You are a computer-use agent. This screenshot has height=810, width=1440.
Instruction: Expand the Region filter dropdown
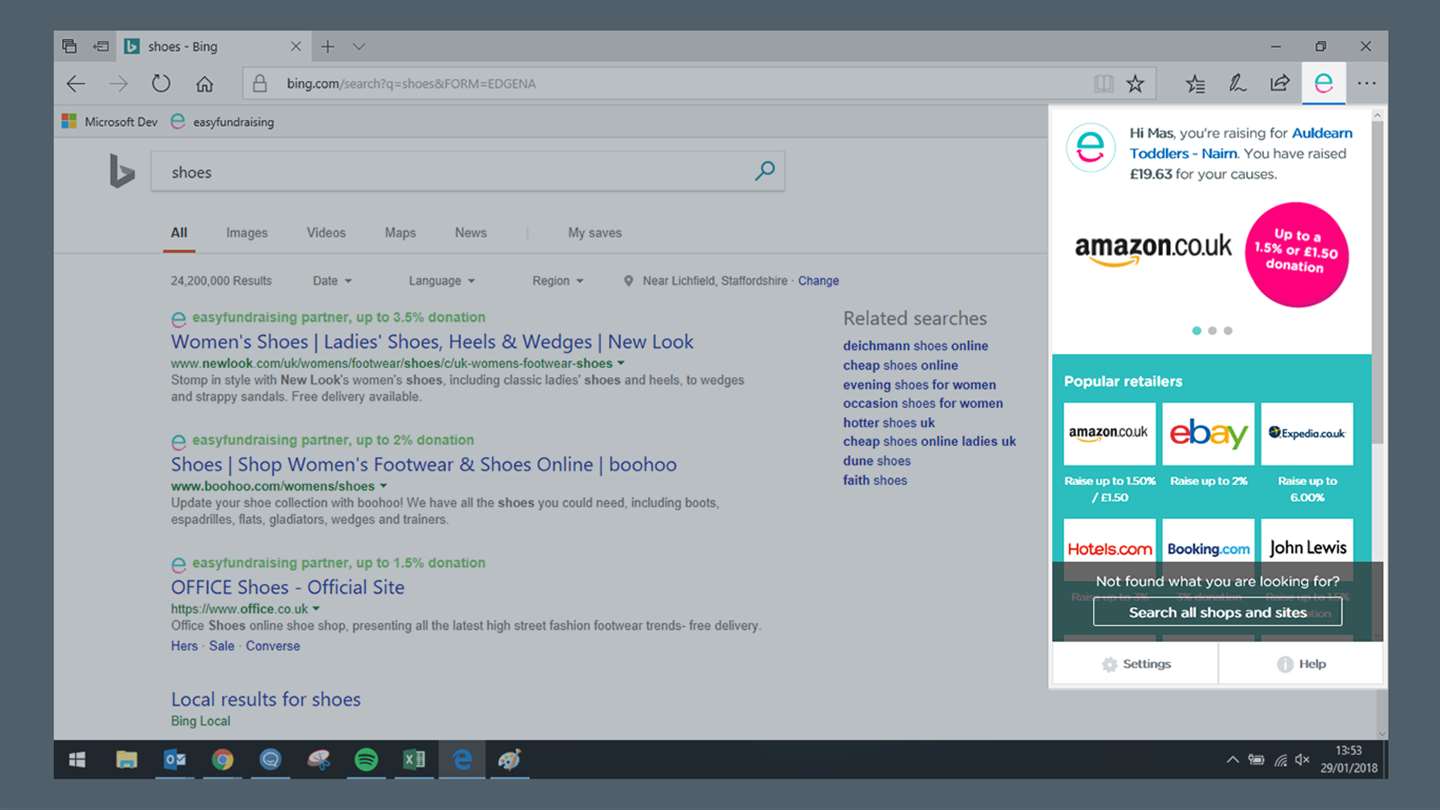(558, 281)
